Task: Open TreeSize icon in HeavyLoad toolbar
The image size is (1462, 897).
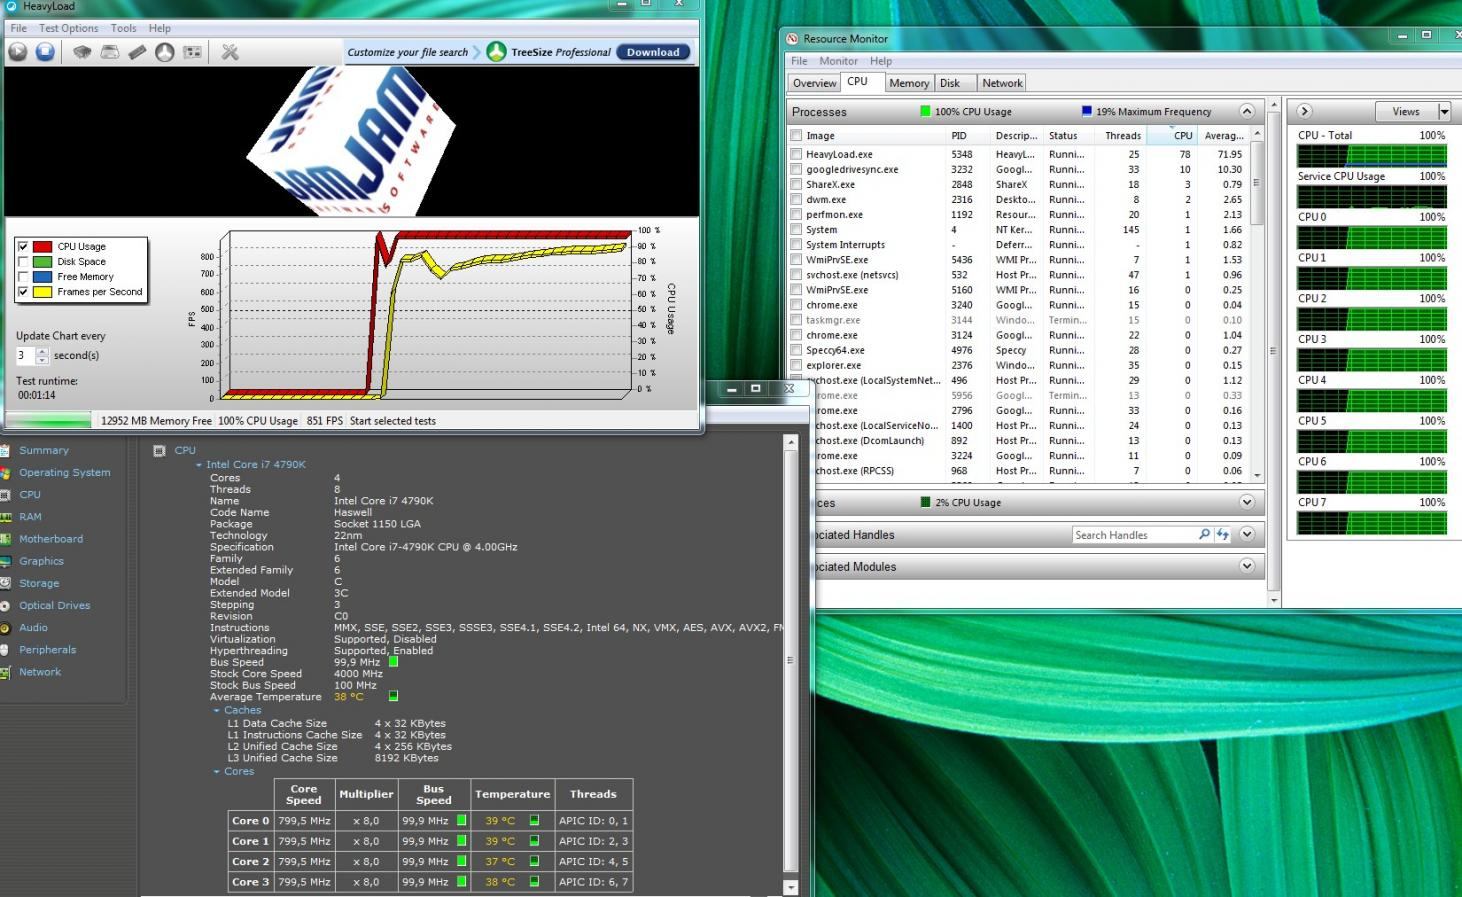Action: click(x=165, y=52)
